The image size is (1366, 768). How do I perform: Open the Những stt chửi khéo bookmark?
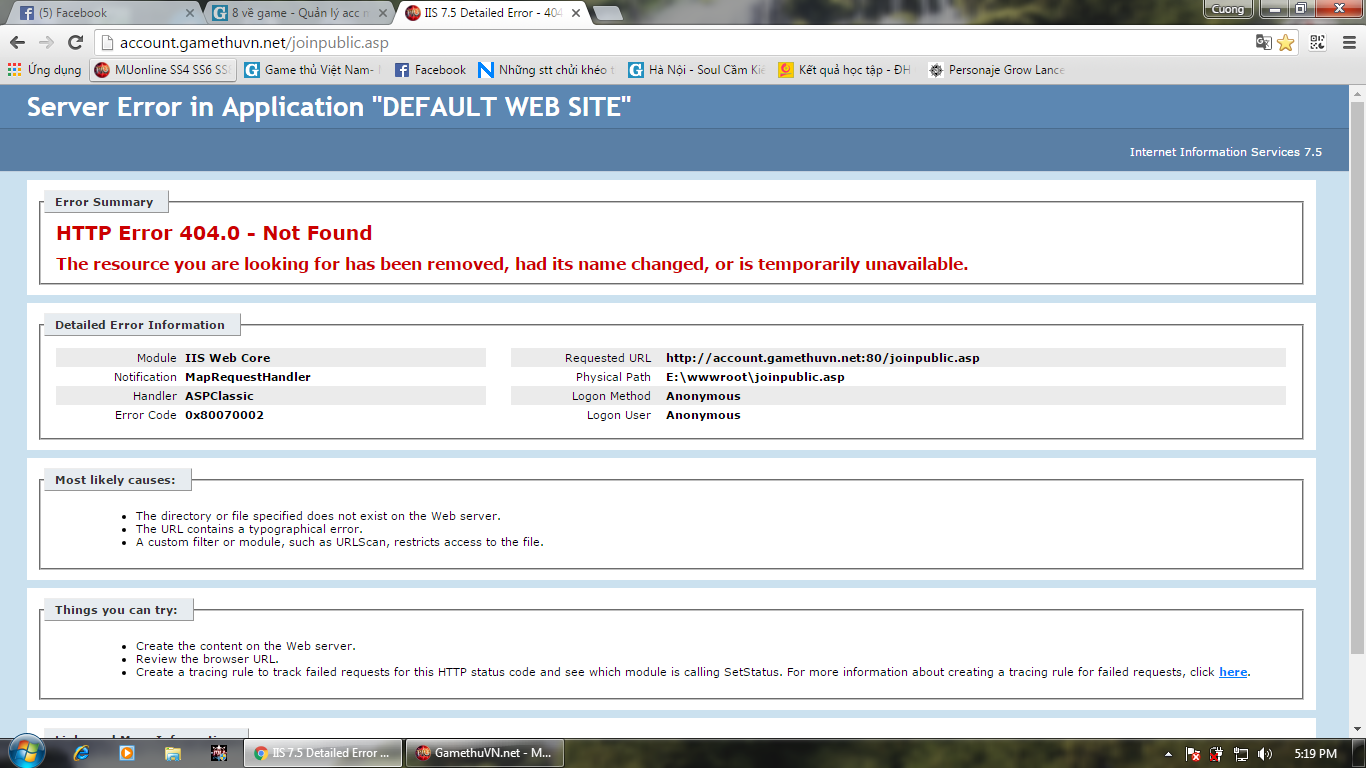[546, 70]
